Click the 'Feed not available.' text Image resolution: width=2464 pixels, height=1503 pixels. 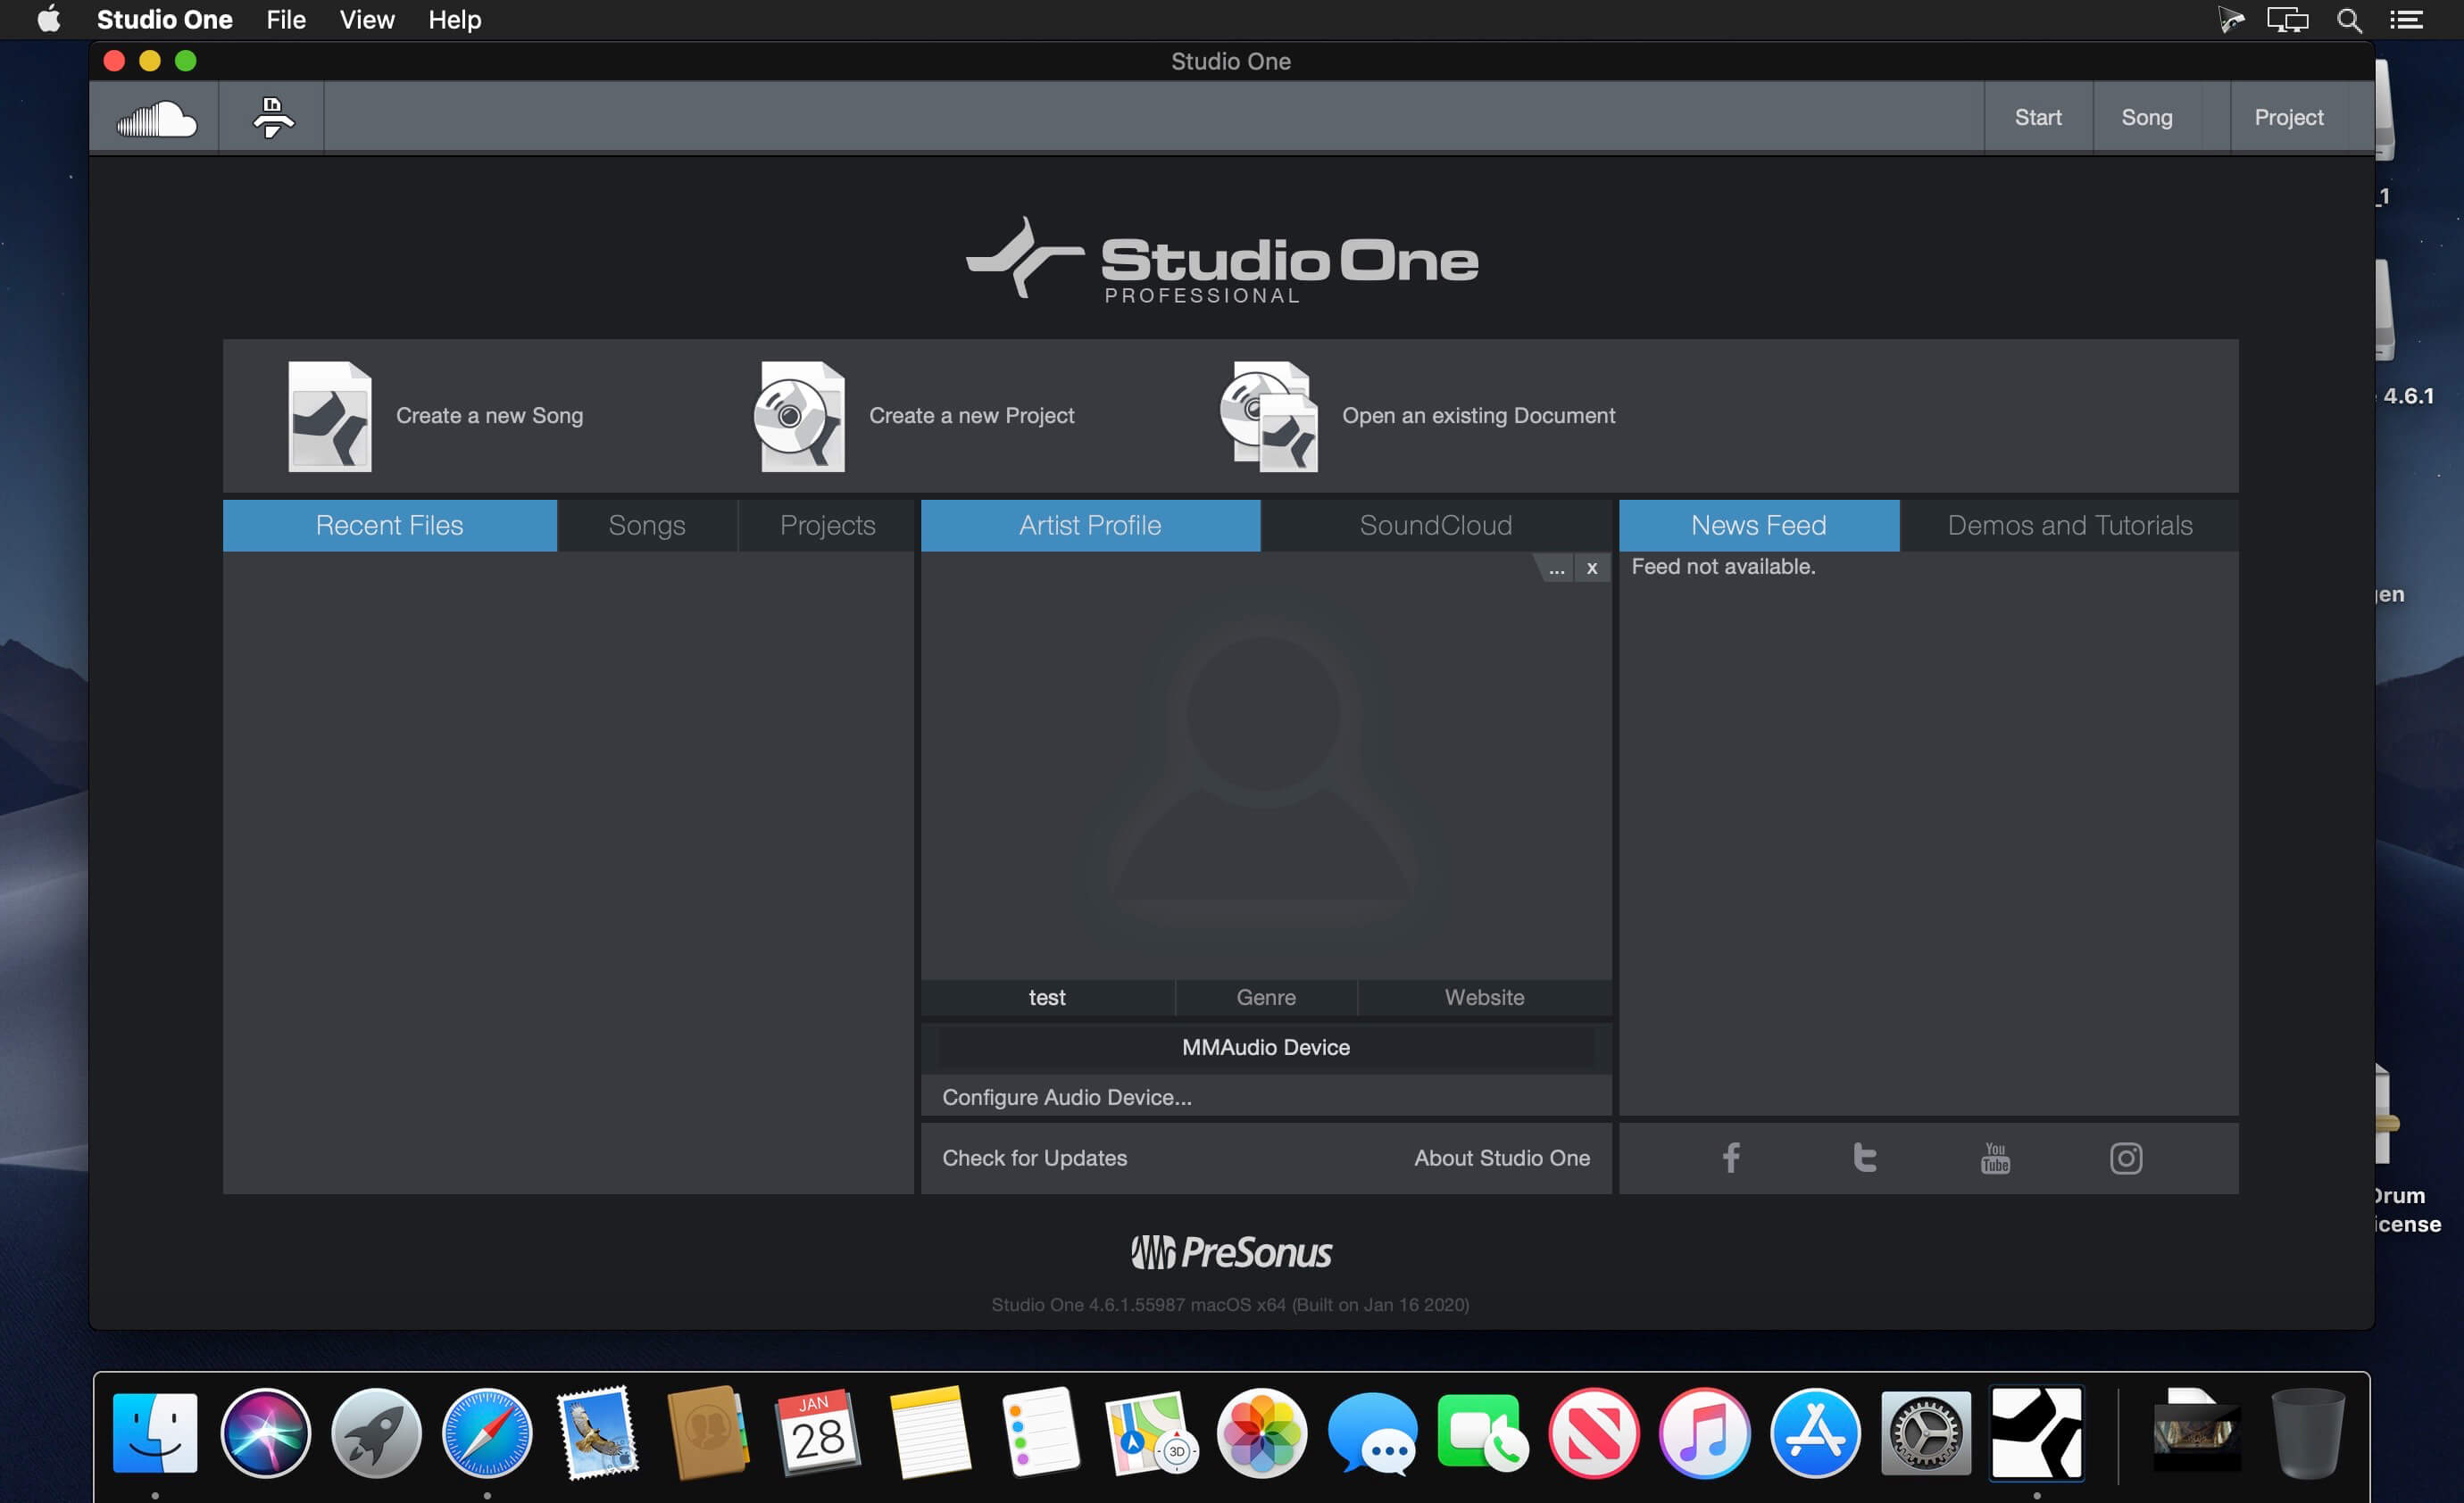click(x=1723, y=567)
